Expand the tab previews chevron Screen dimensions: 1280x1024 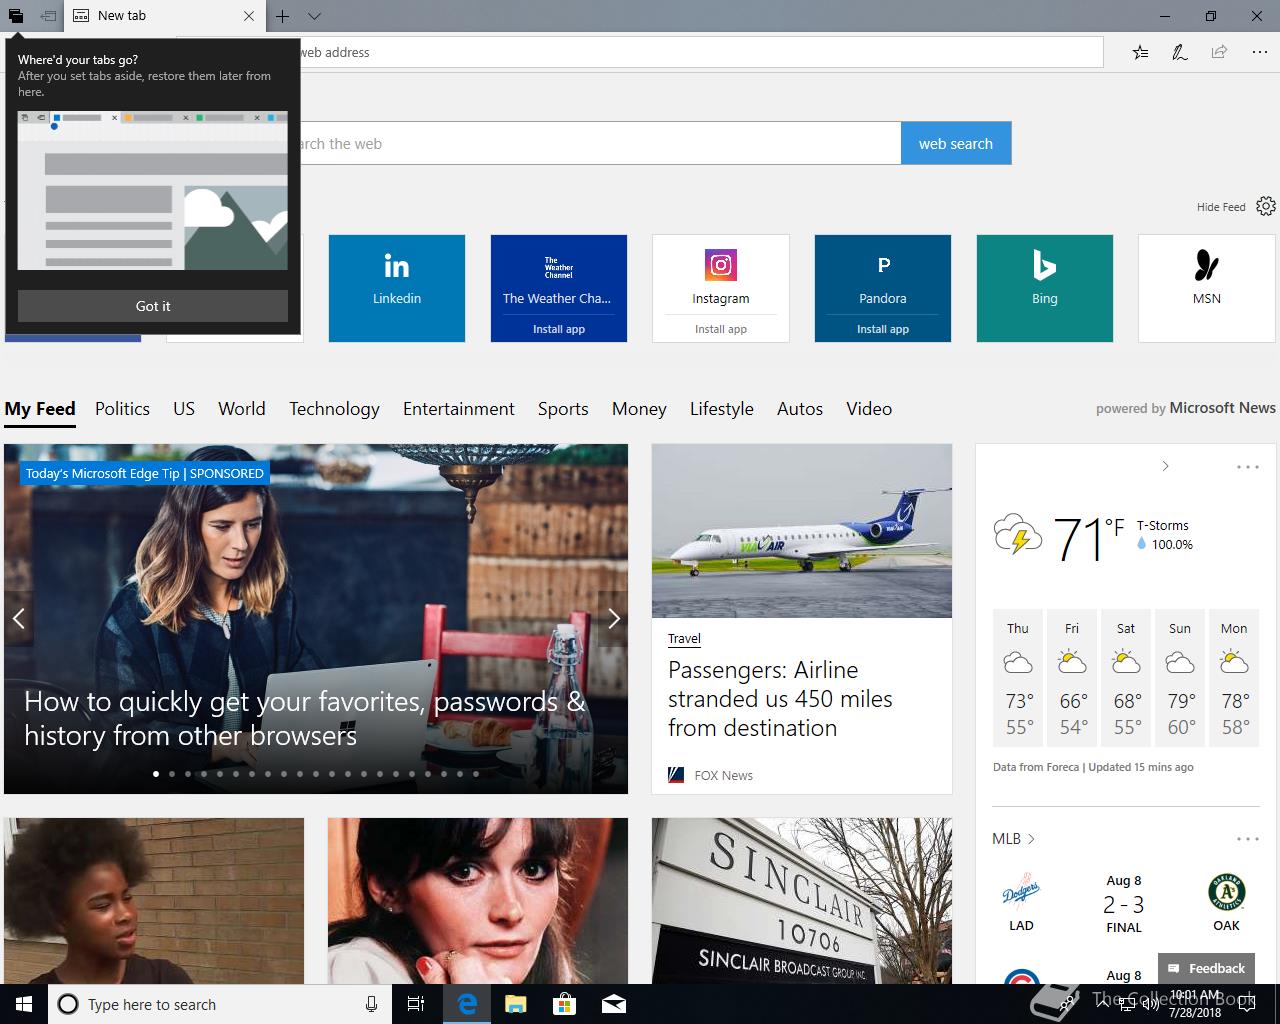314,16
